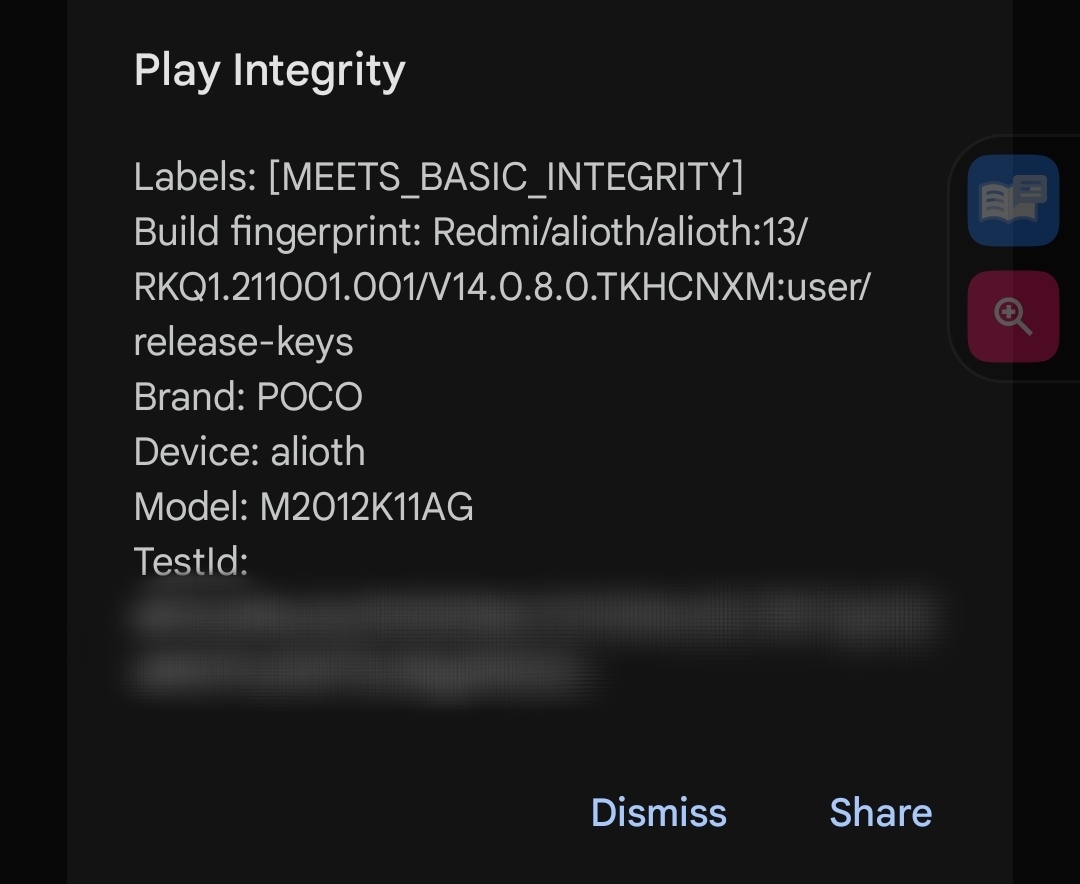Viewport: 1080px width, 884px height.
Task: Tap the Dismiss button
Action: click(x=658, y=813)
